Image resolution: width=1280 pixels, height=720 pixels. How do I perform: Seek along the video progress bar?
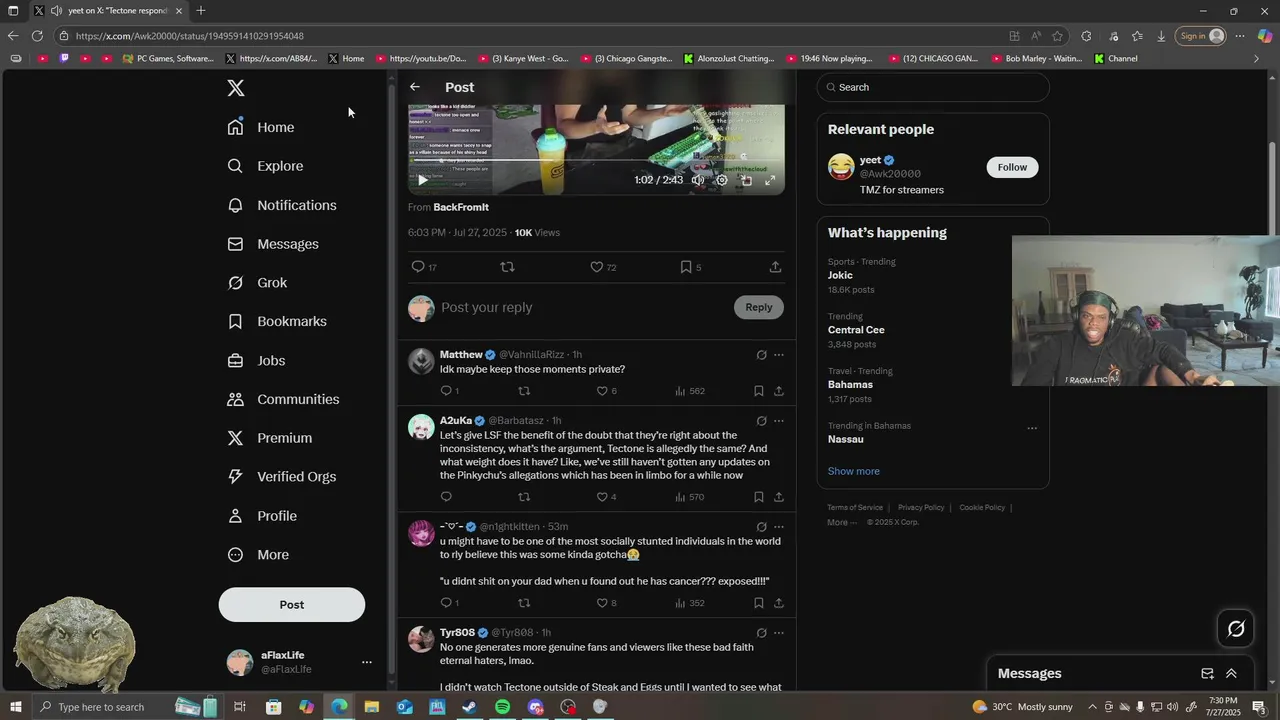point(596,160)
